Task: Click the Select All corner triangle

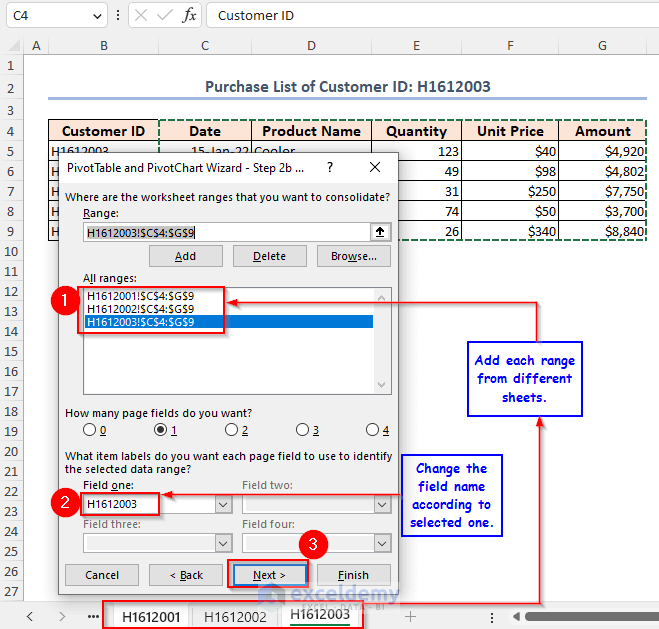Action: point(14,45)
